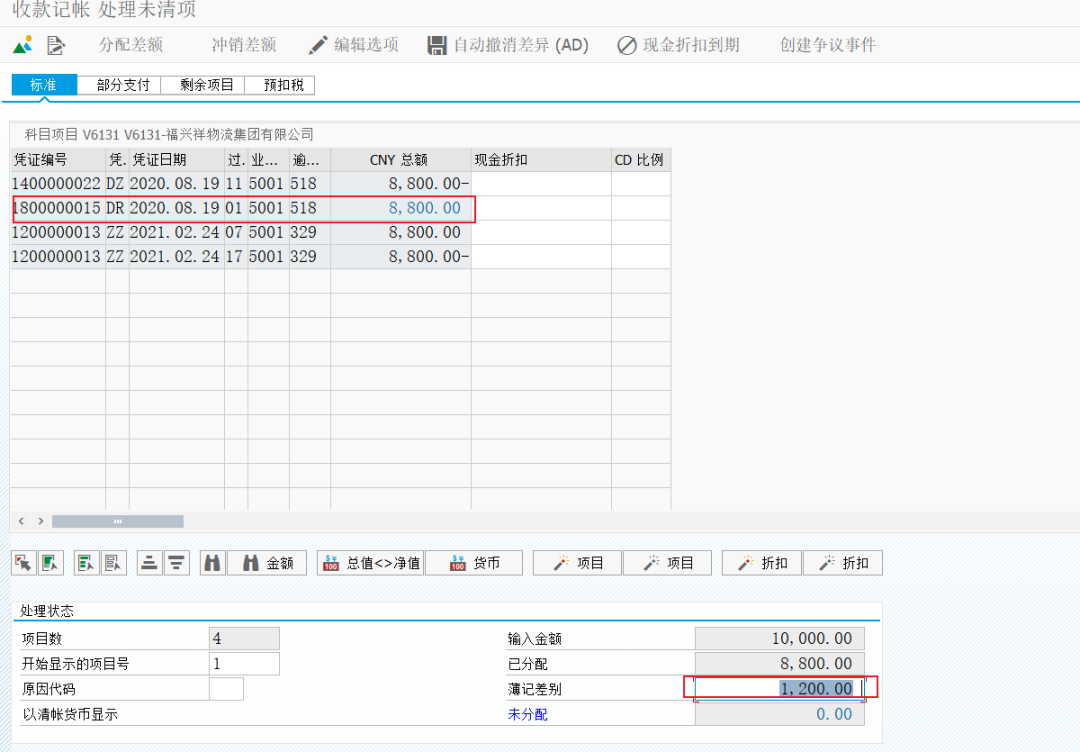Viewport: 1080px width, 752px height.
Task: Click the binoculars 金额 search button
Action: [x=267, y=563]
